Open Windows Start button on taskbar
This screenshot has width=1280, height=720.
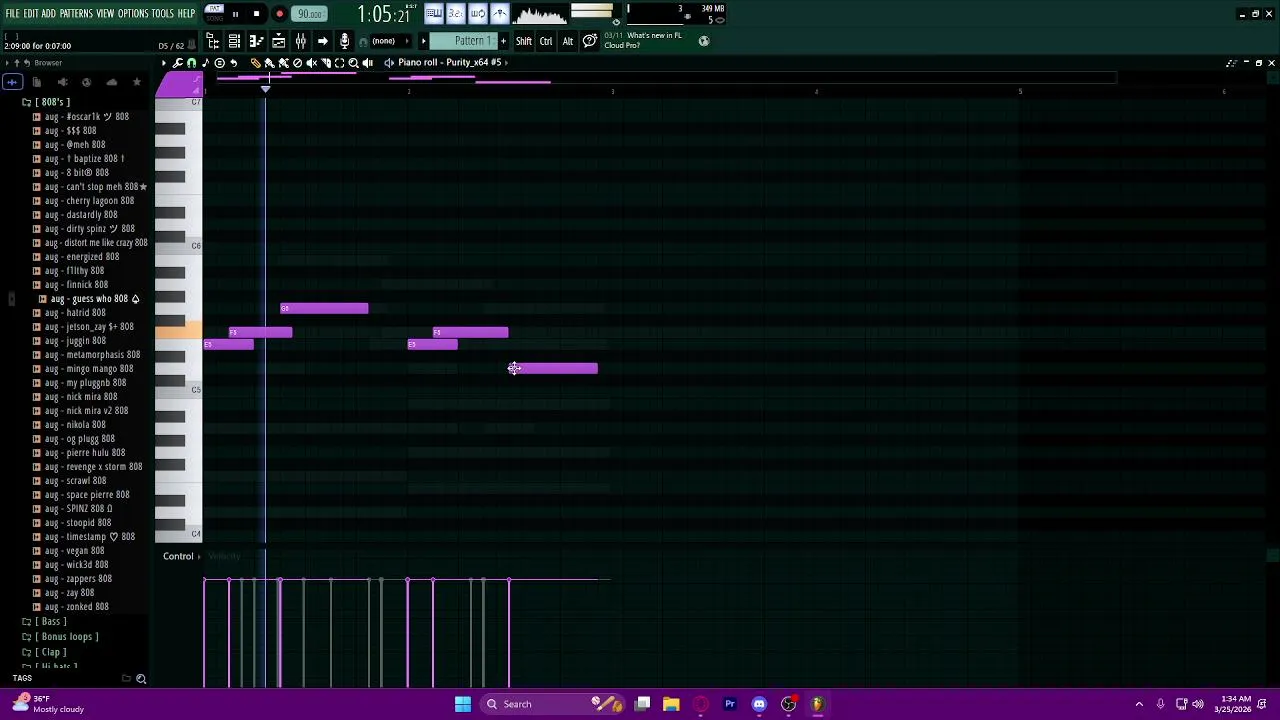[x=463, y=704]
